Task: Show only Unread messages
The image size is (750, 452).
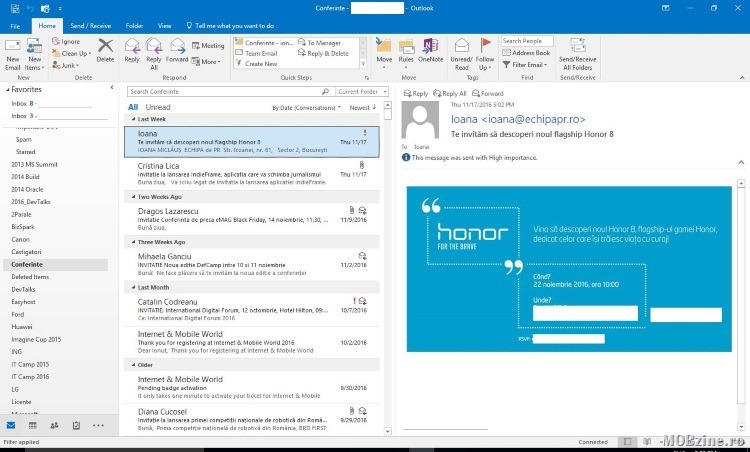Action: pyautogui.click(x=158, y=107)
